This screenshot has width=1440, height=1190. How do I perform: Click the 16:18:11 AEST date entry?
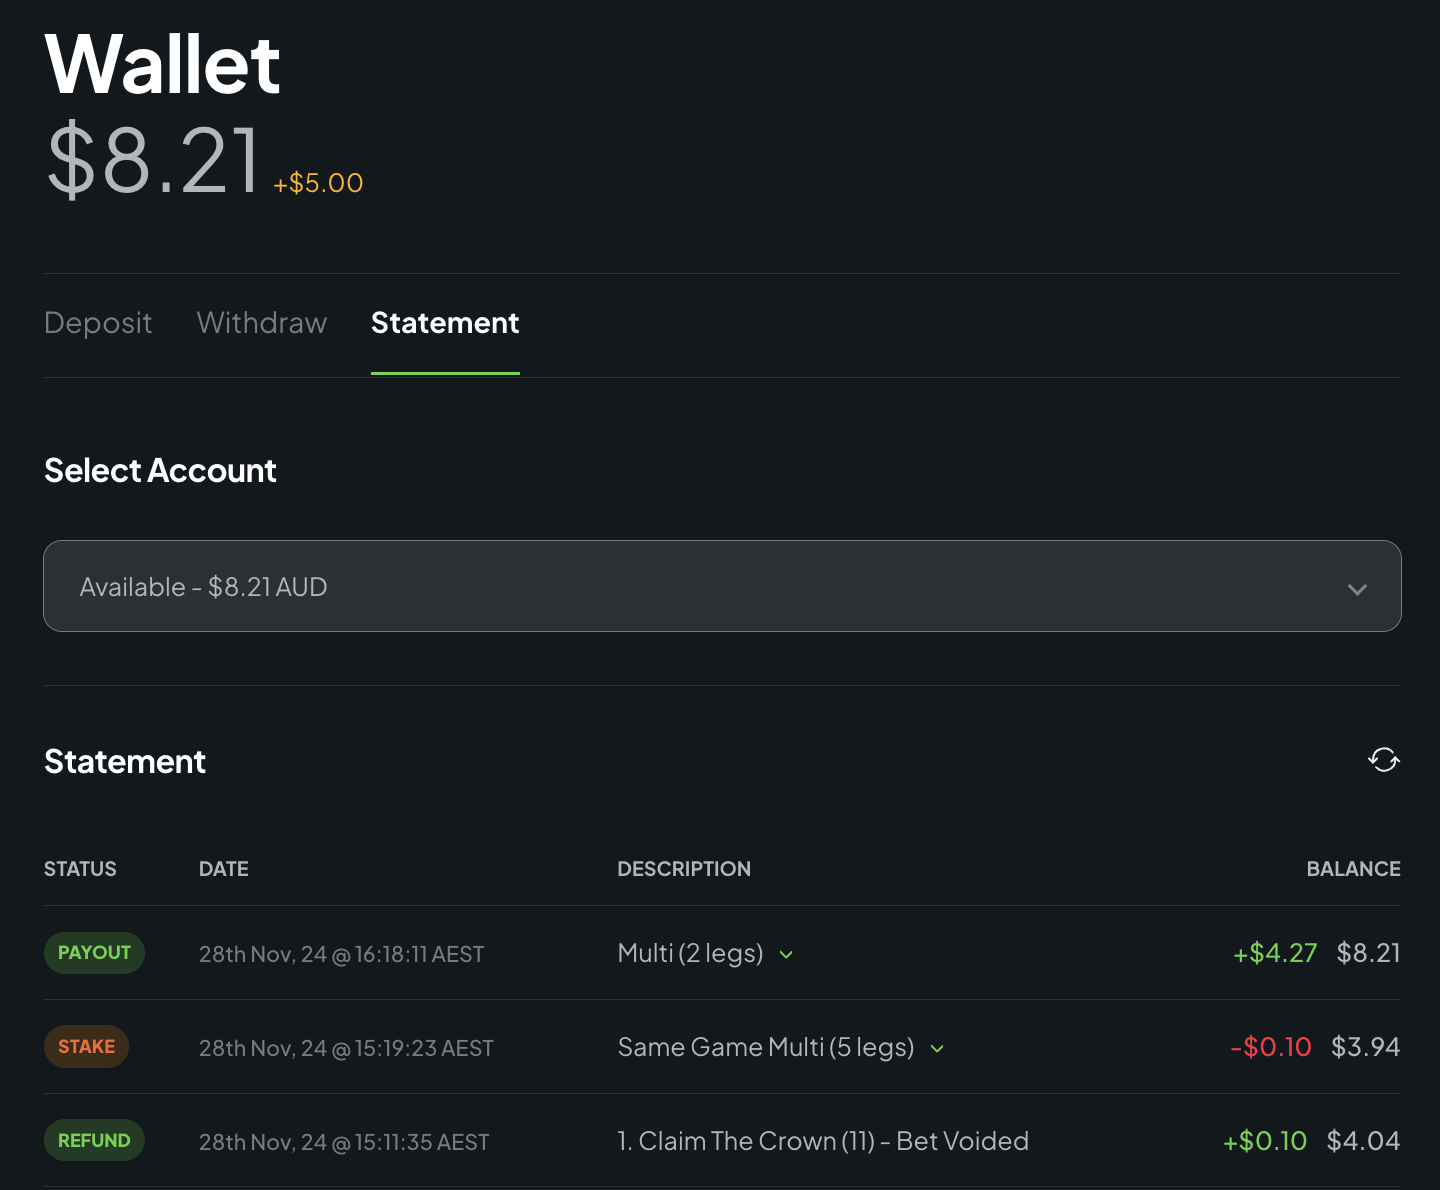(x=341, y=954)
